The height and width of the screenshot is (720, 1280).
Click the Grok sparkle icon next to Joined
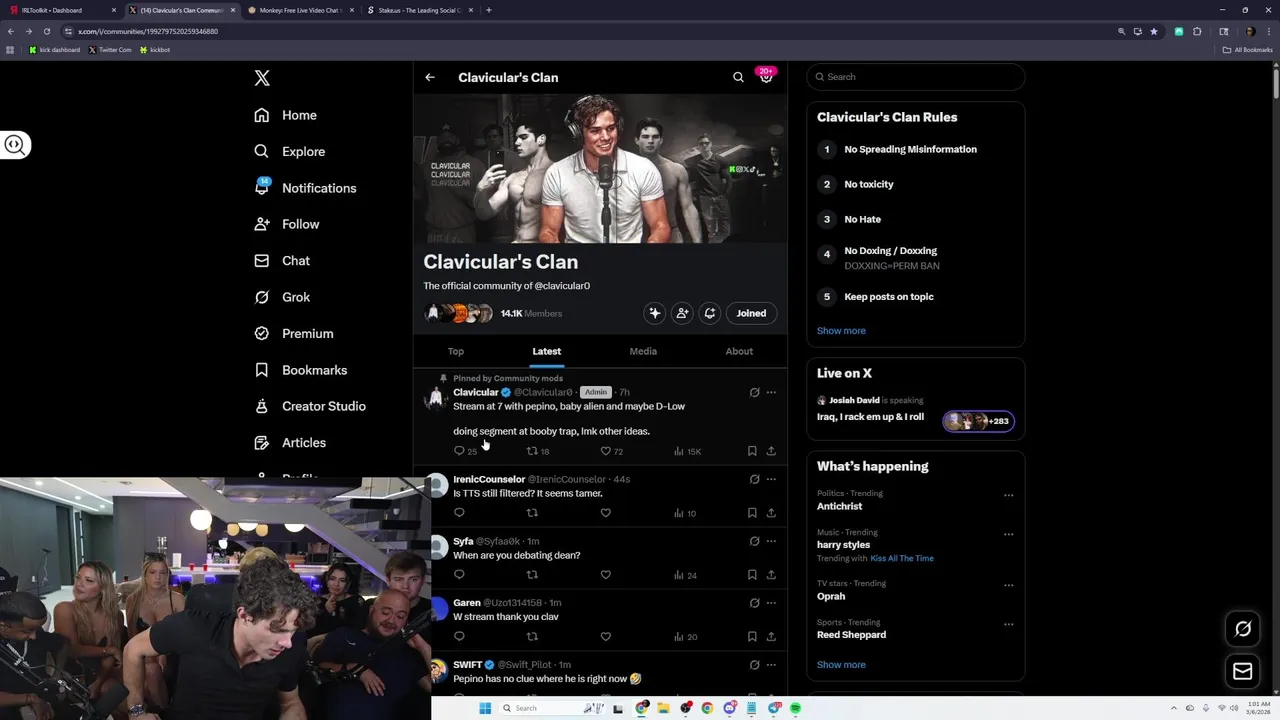click(x=655, y=313)
